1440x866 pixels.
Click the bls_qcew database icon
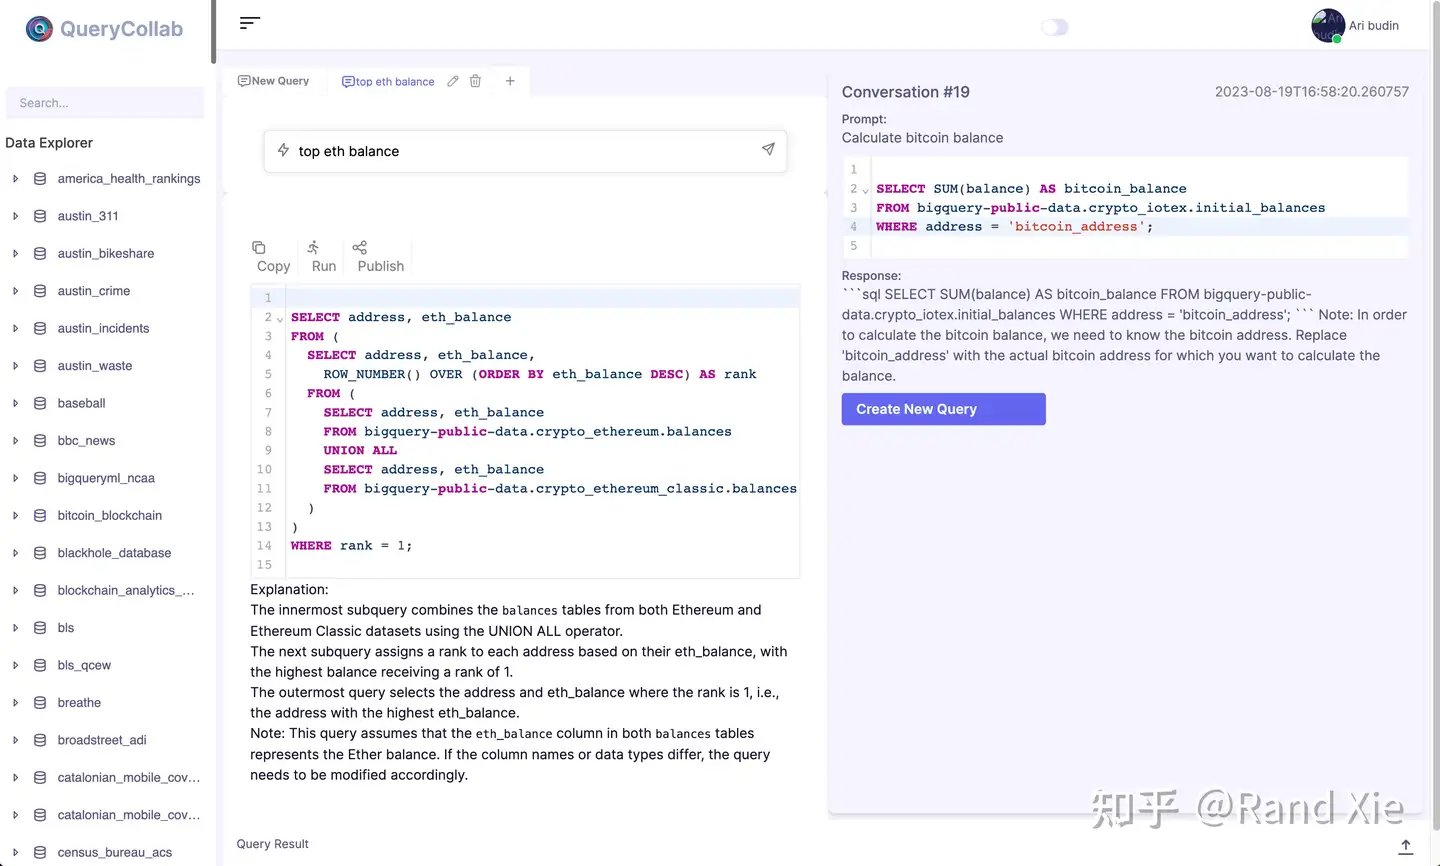40,665
